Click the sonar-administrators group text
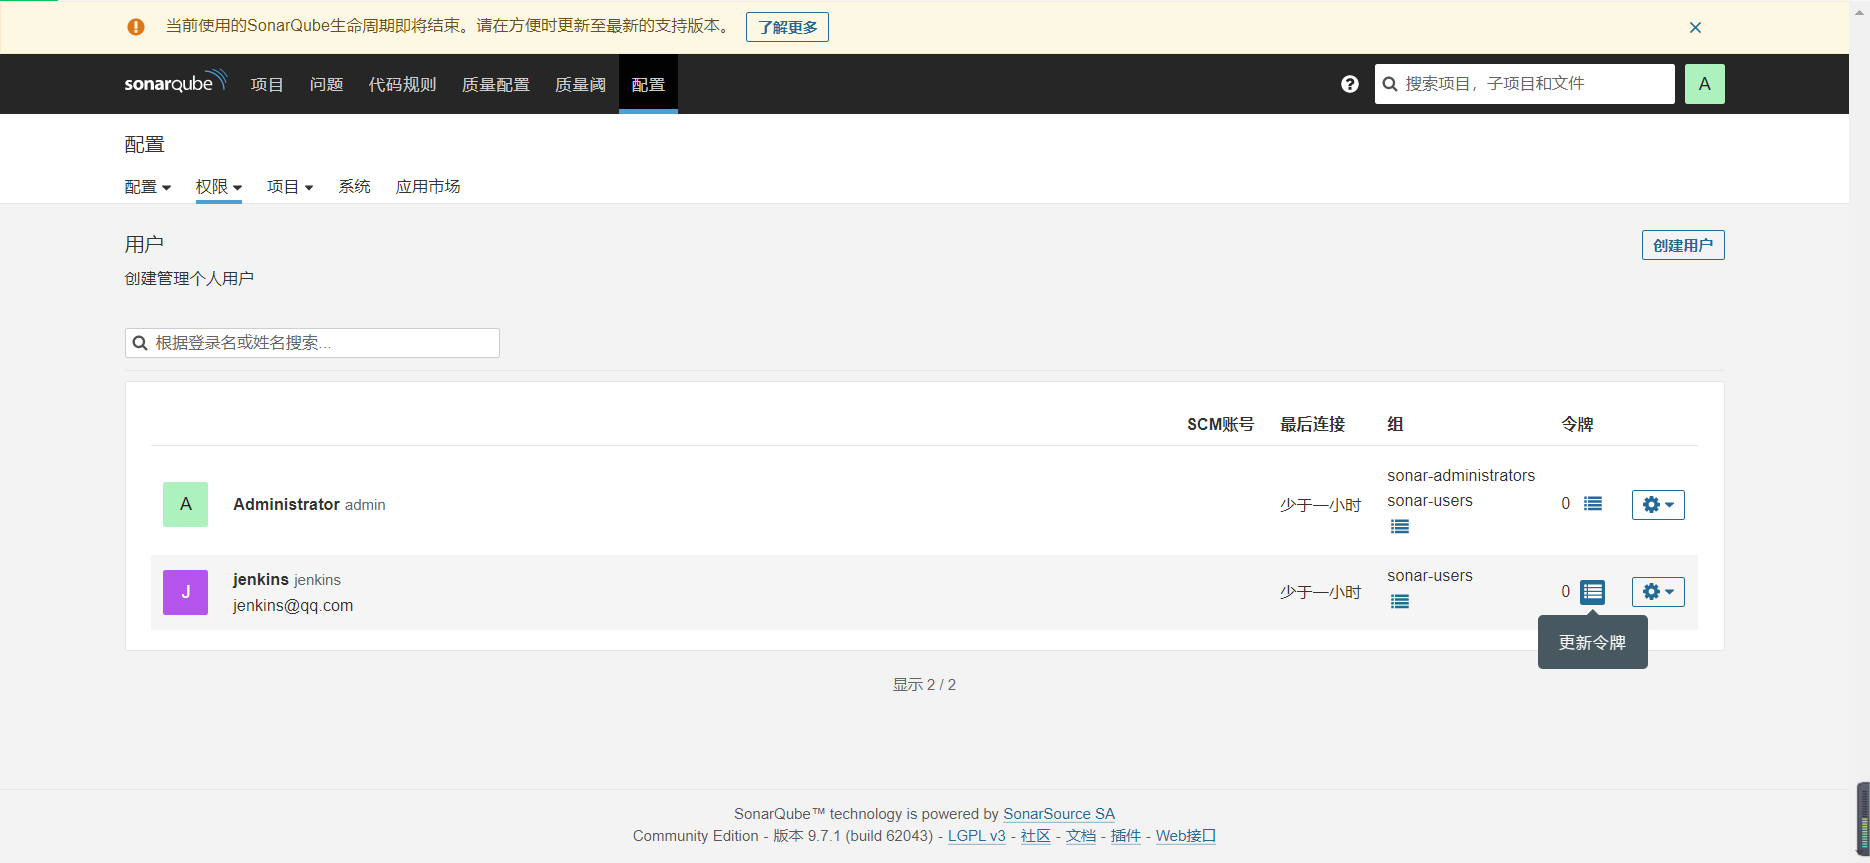Viewport: 1870px width, 863px height. pos(1461,475)
